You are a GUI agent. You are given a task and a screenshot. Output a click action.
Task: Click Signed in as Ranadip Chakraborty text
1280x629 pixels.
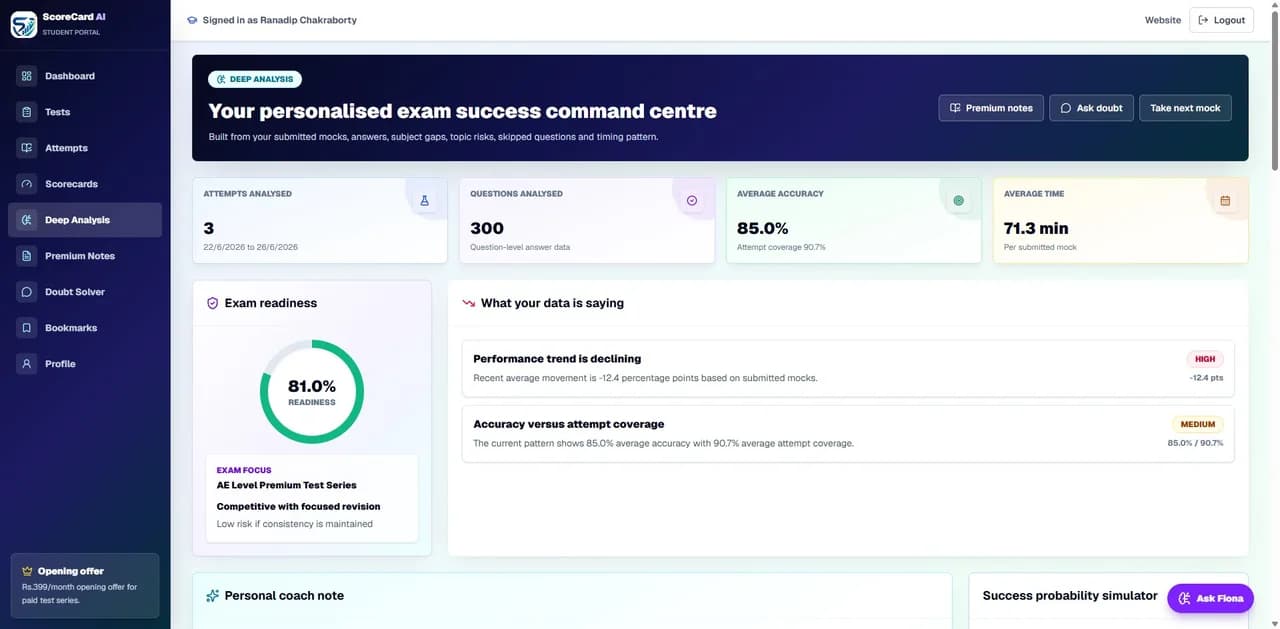point(279,20)
